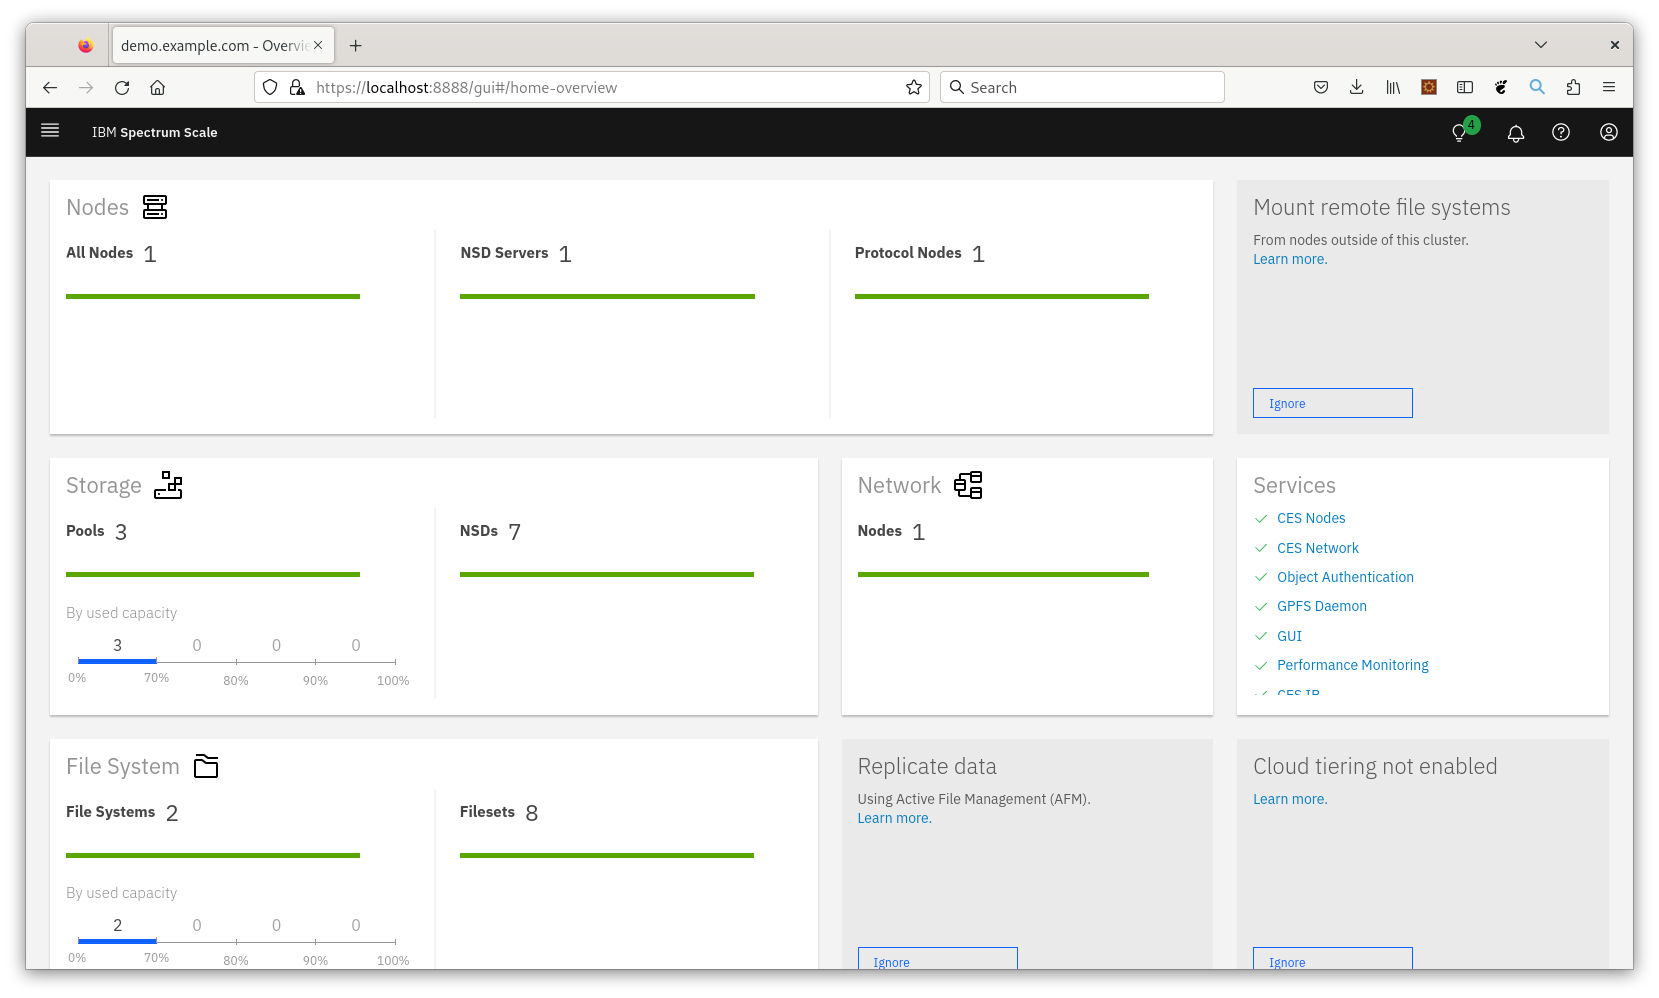Open the notifications bell

click(x=1516, y=133)
